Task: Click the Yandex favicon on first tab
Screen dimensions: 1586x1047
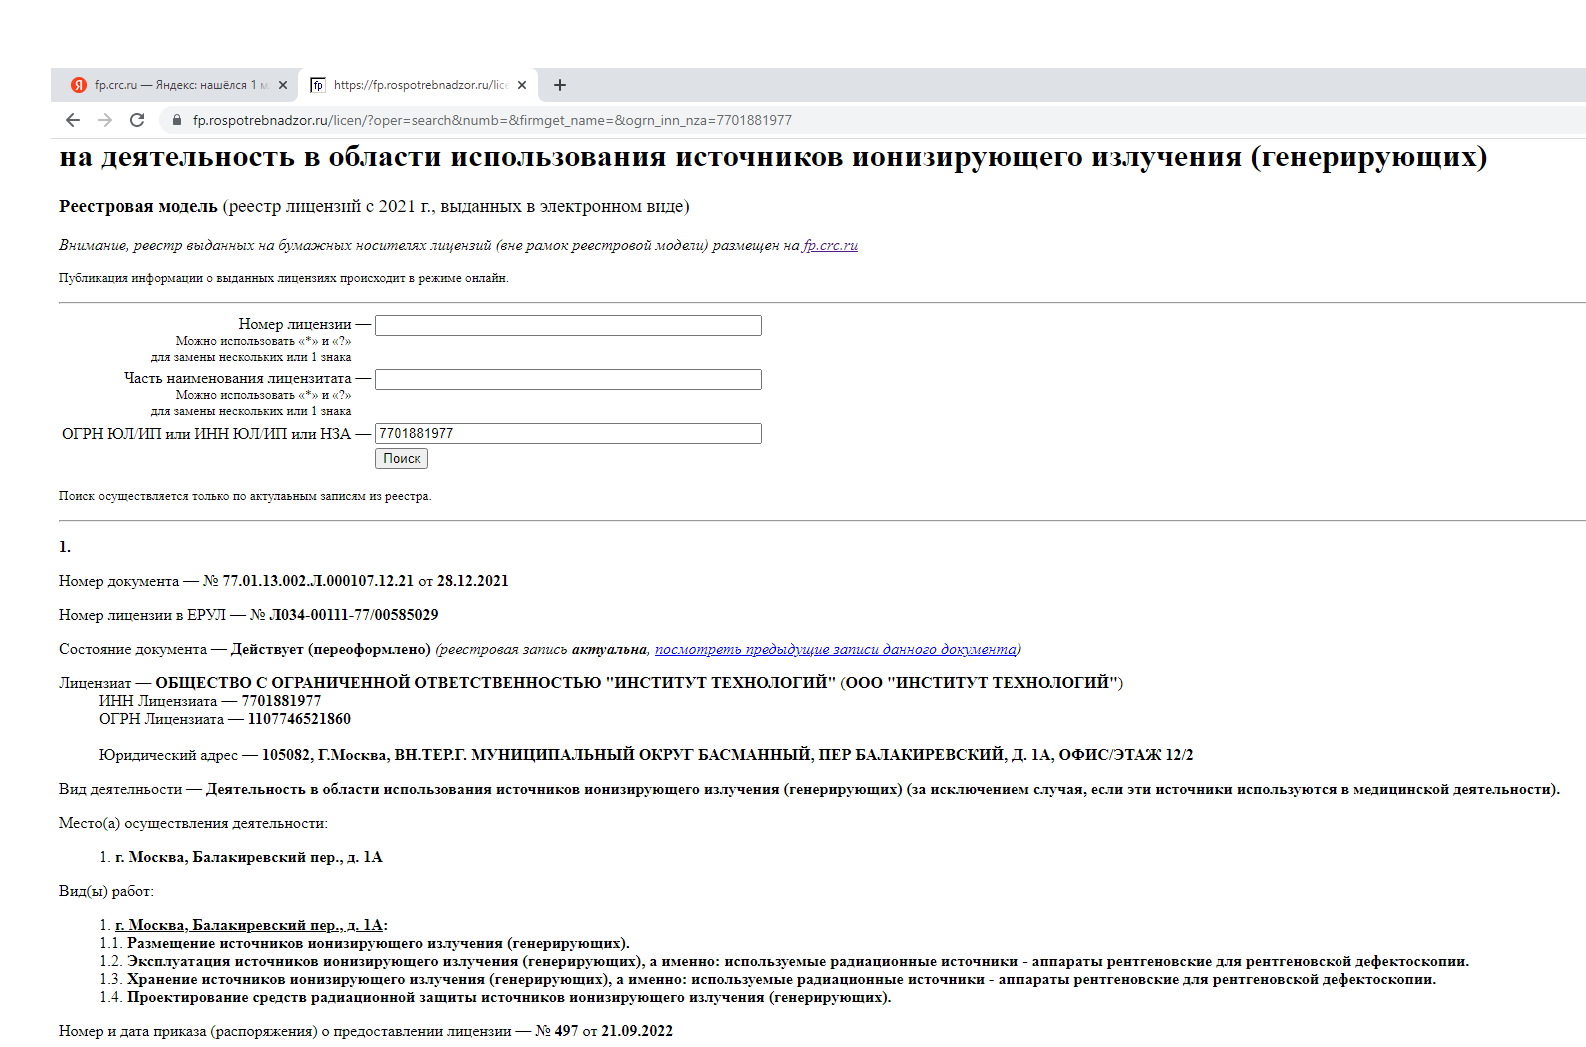Action: click(79, 85)
